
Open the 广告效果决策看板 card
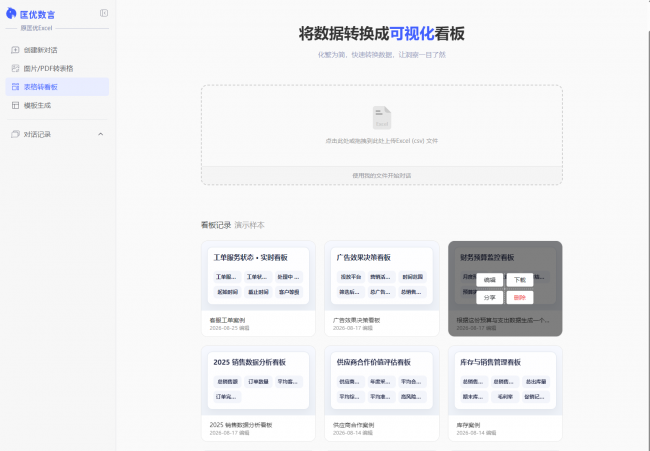[x=382, y=289]
